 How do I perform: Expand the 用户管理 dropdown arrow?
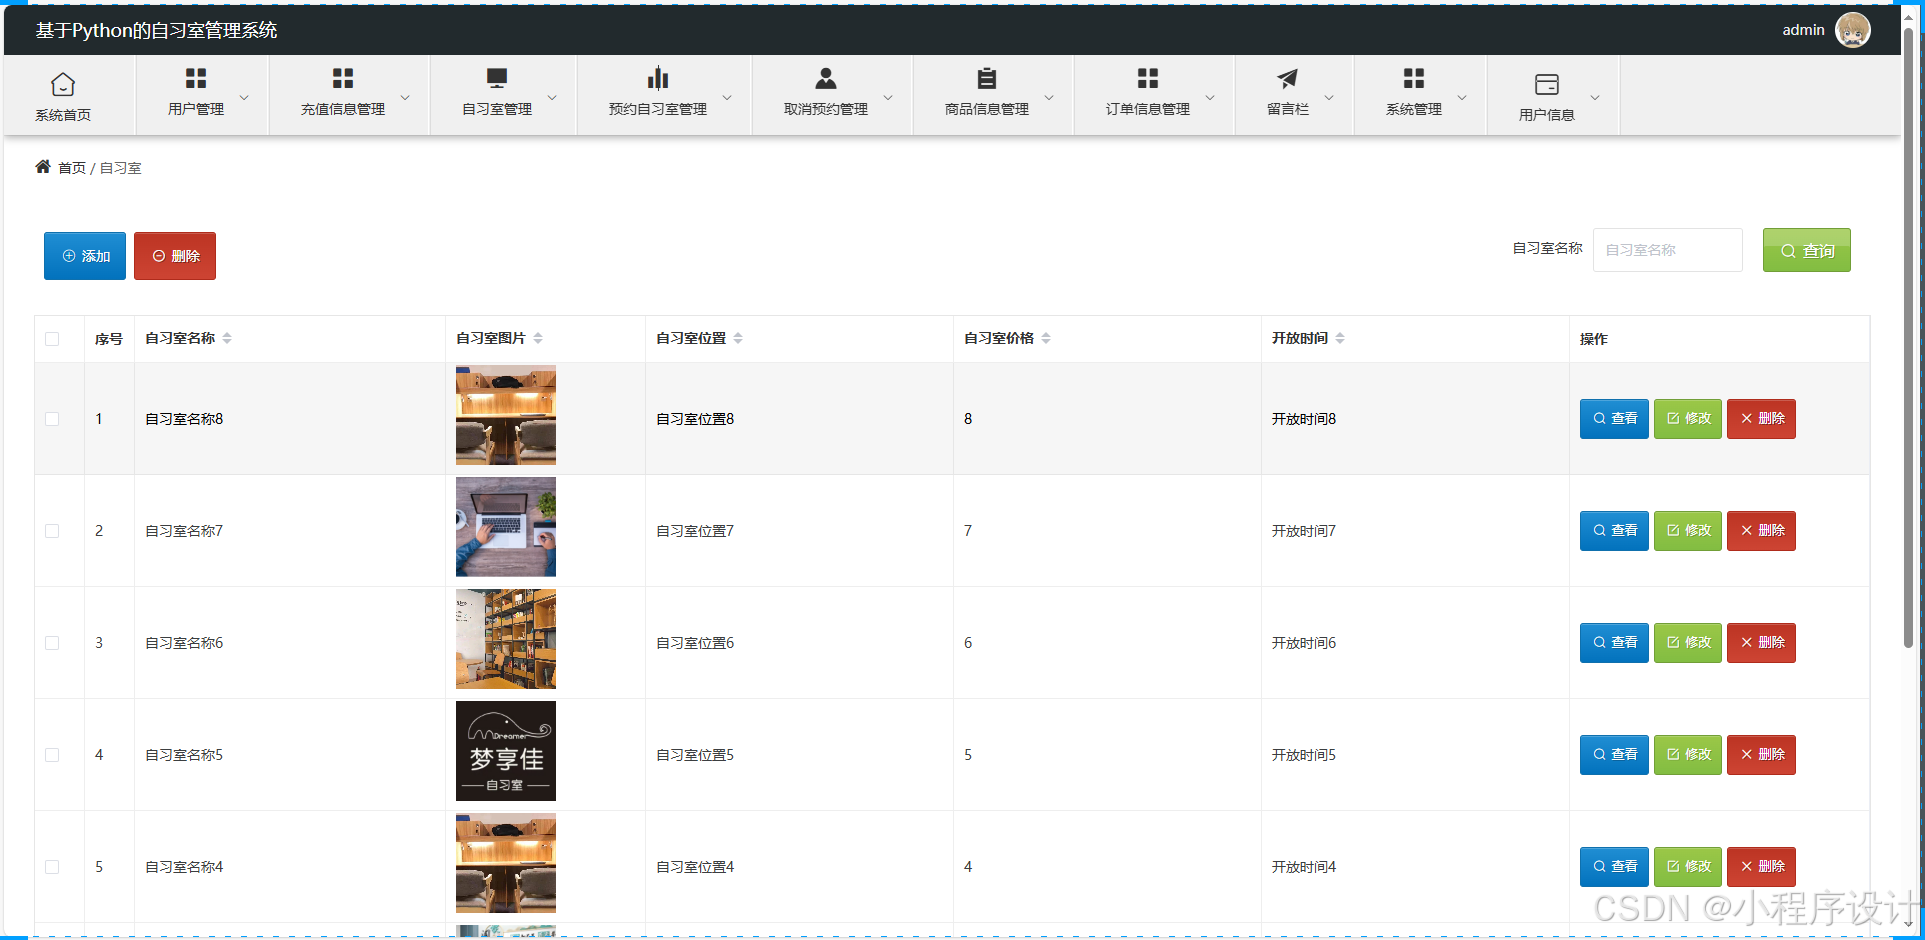point(244,97)
